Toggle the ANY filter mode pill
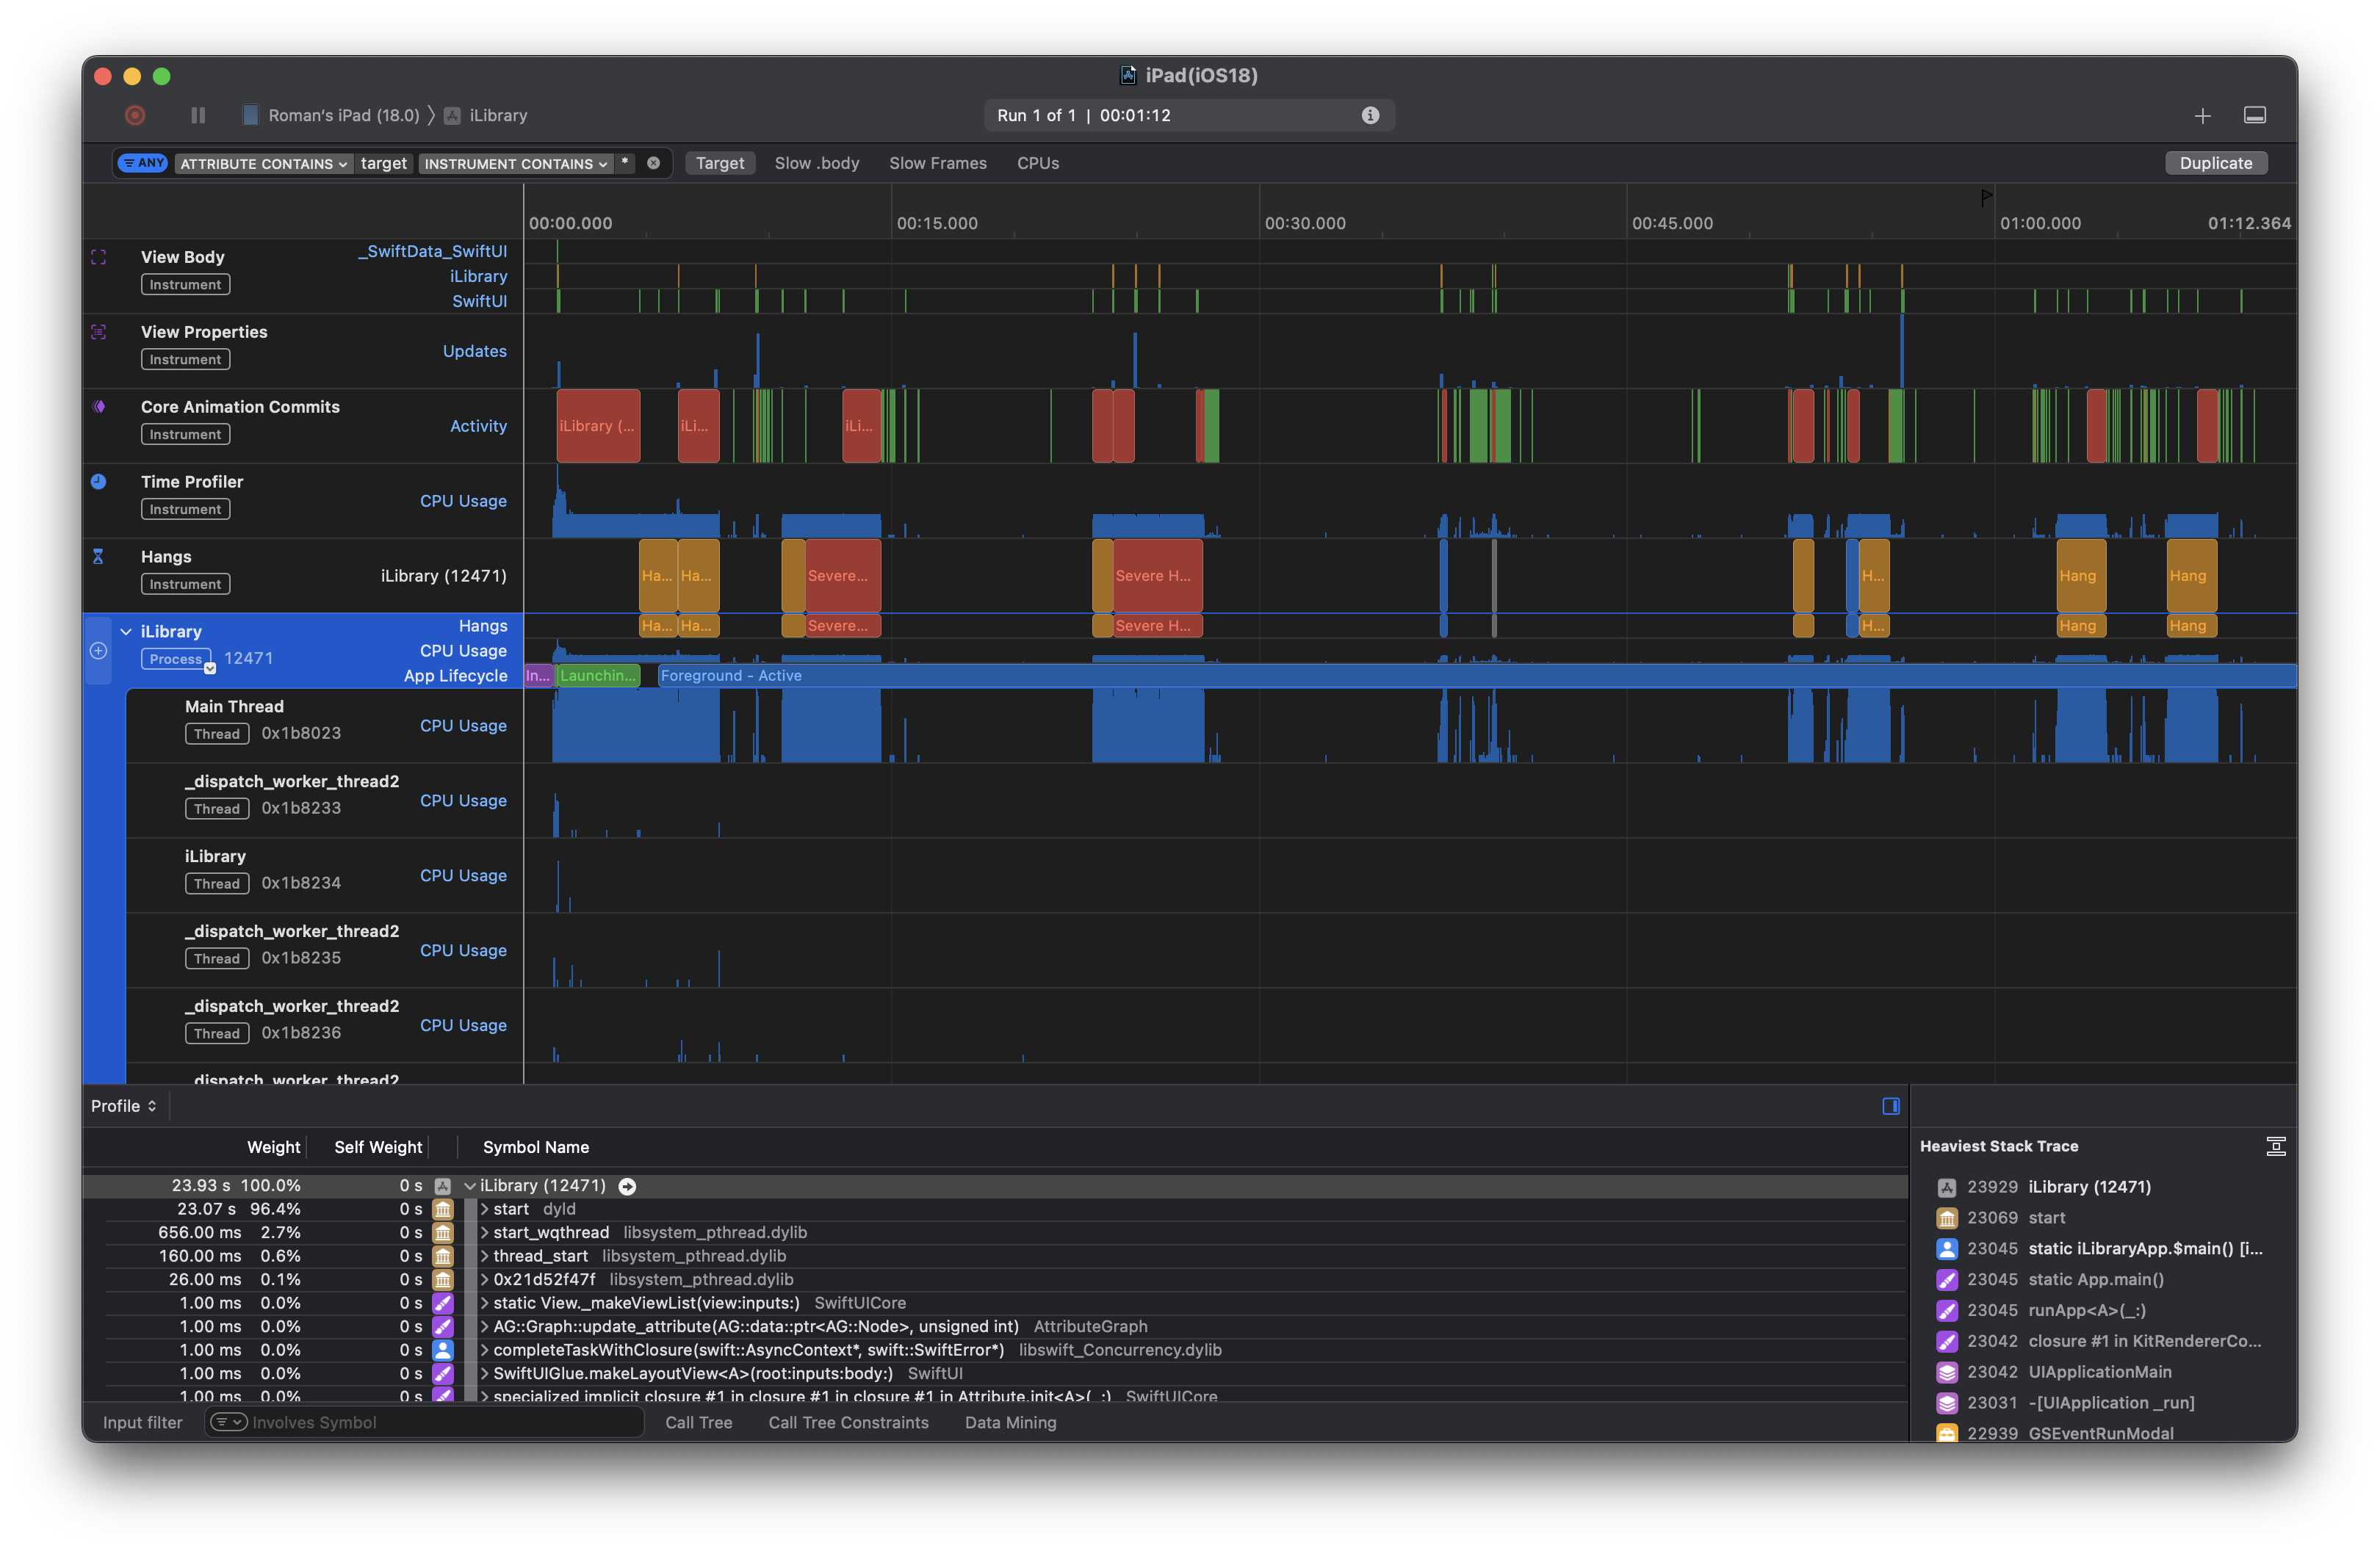The height and width of the screenshot is (1551, 2380). 144,163
